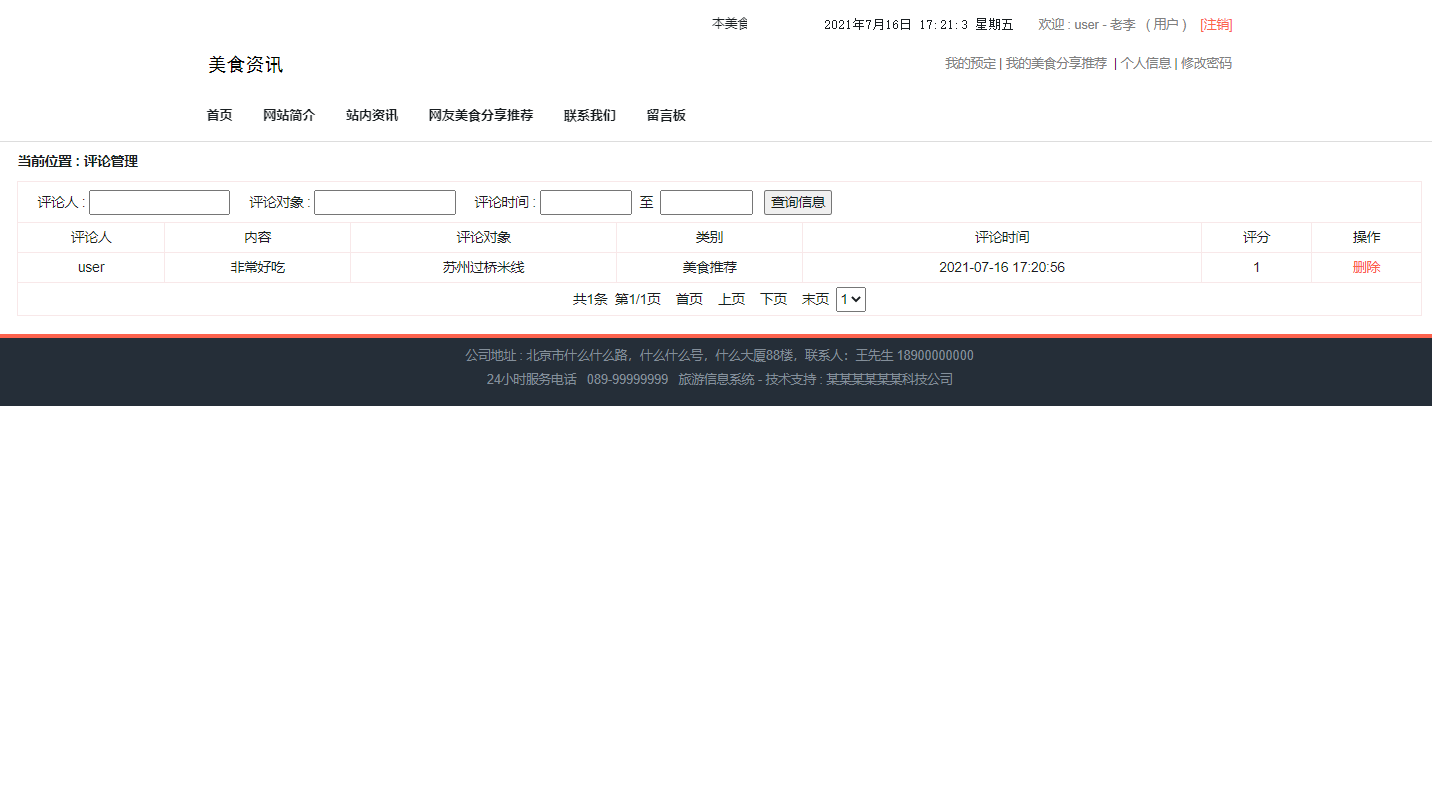Open the page number dropdown
Image resolution: width=1432 pixels, height=797 pixels.
pyautogui.click(x=851, y=299)
